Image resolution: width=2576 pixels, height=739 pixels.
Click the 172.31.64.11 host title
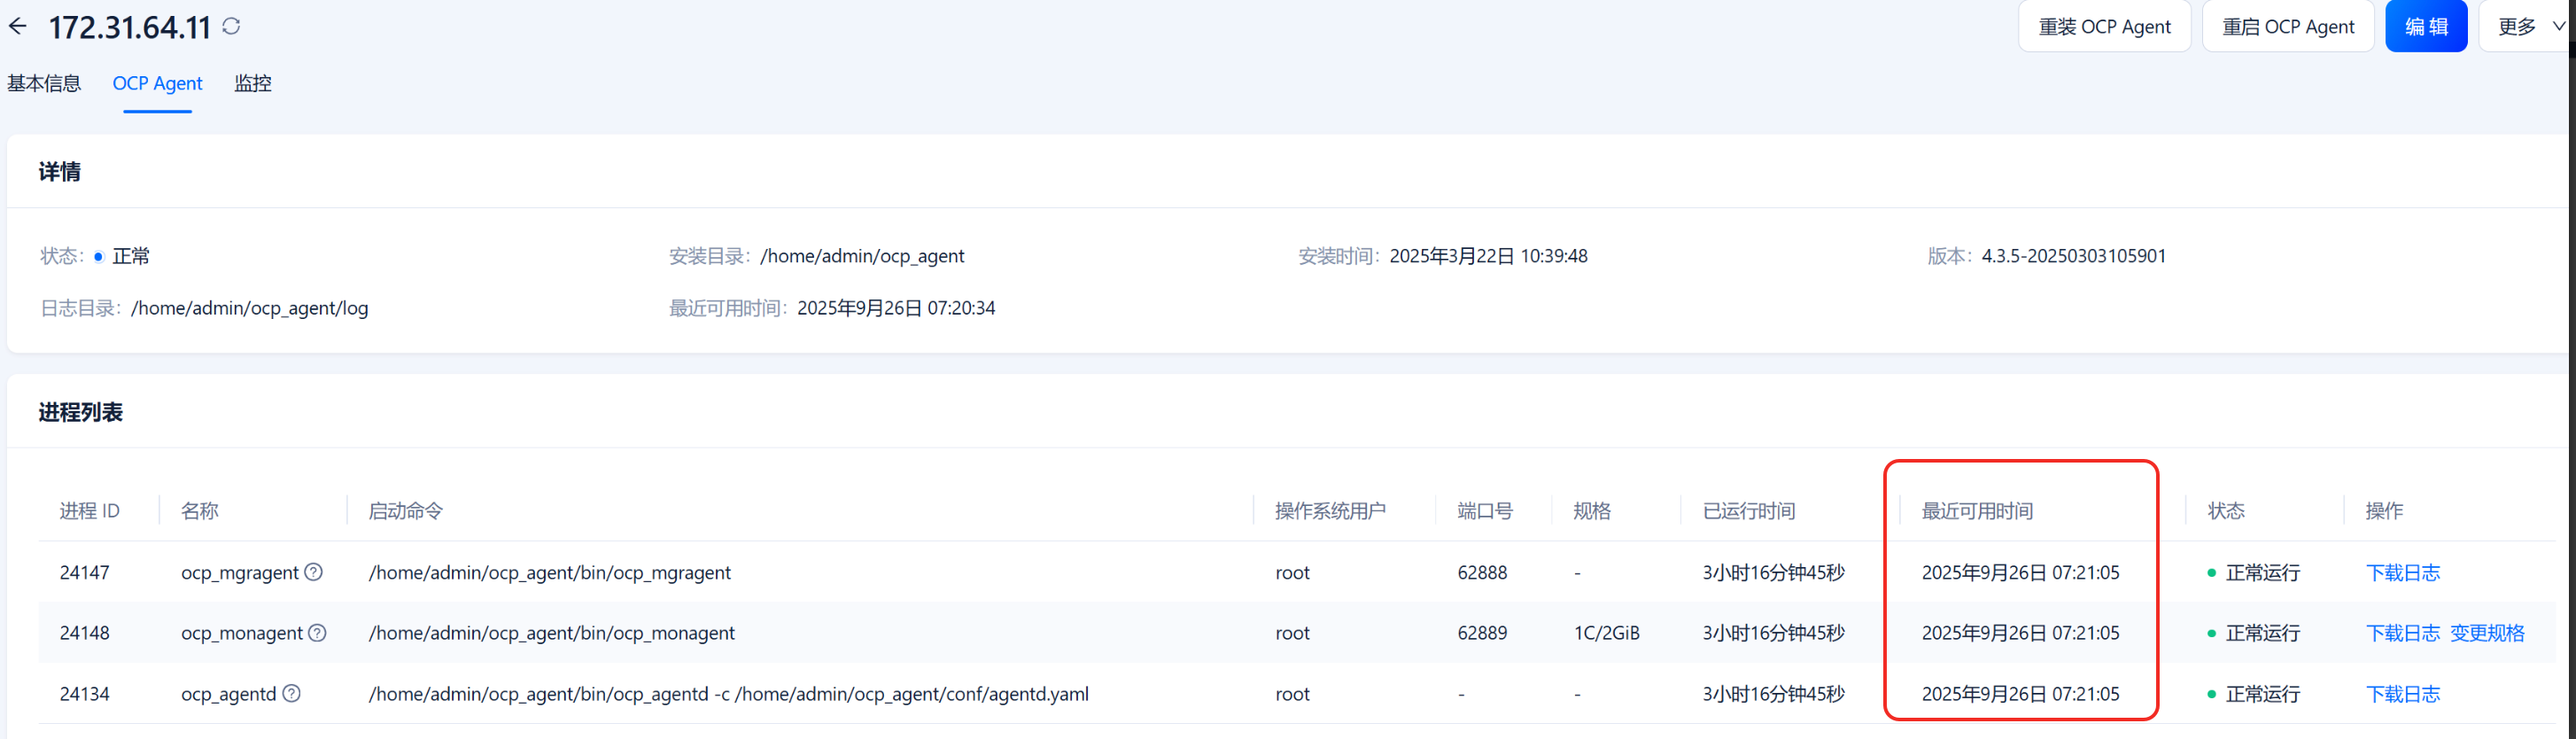tap(130, 27)
